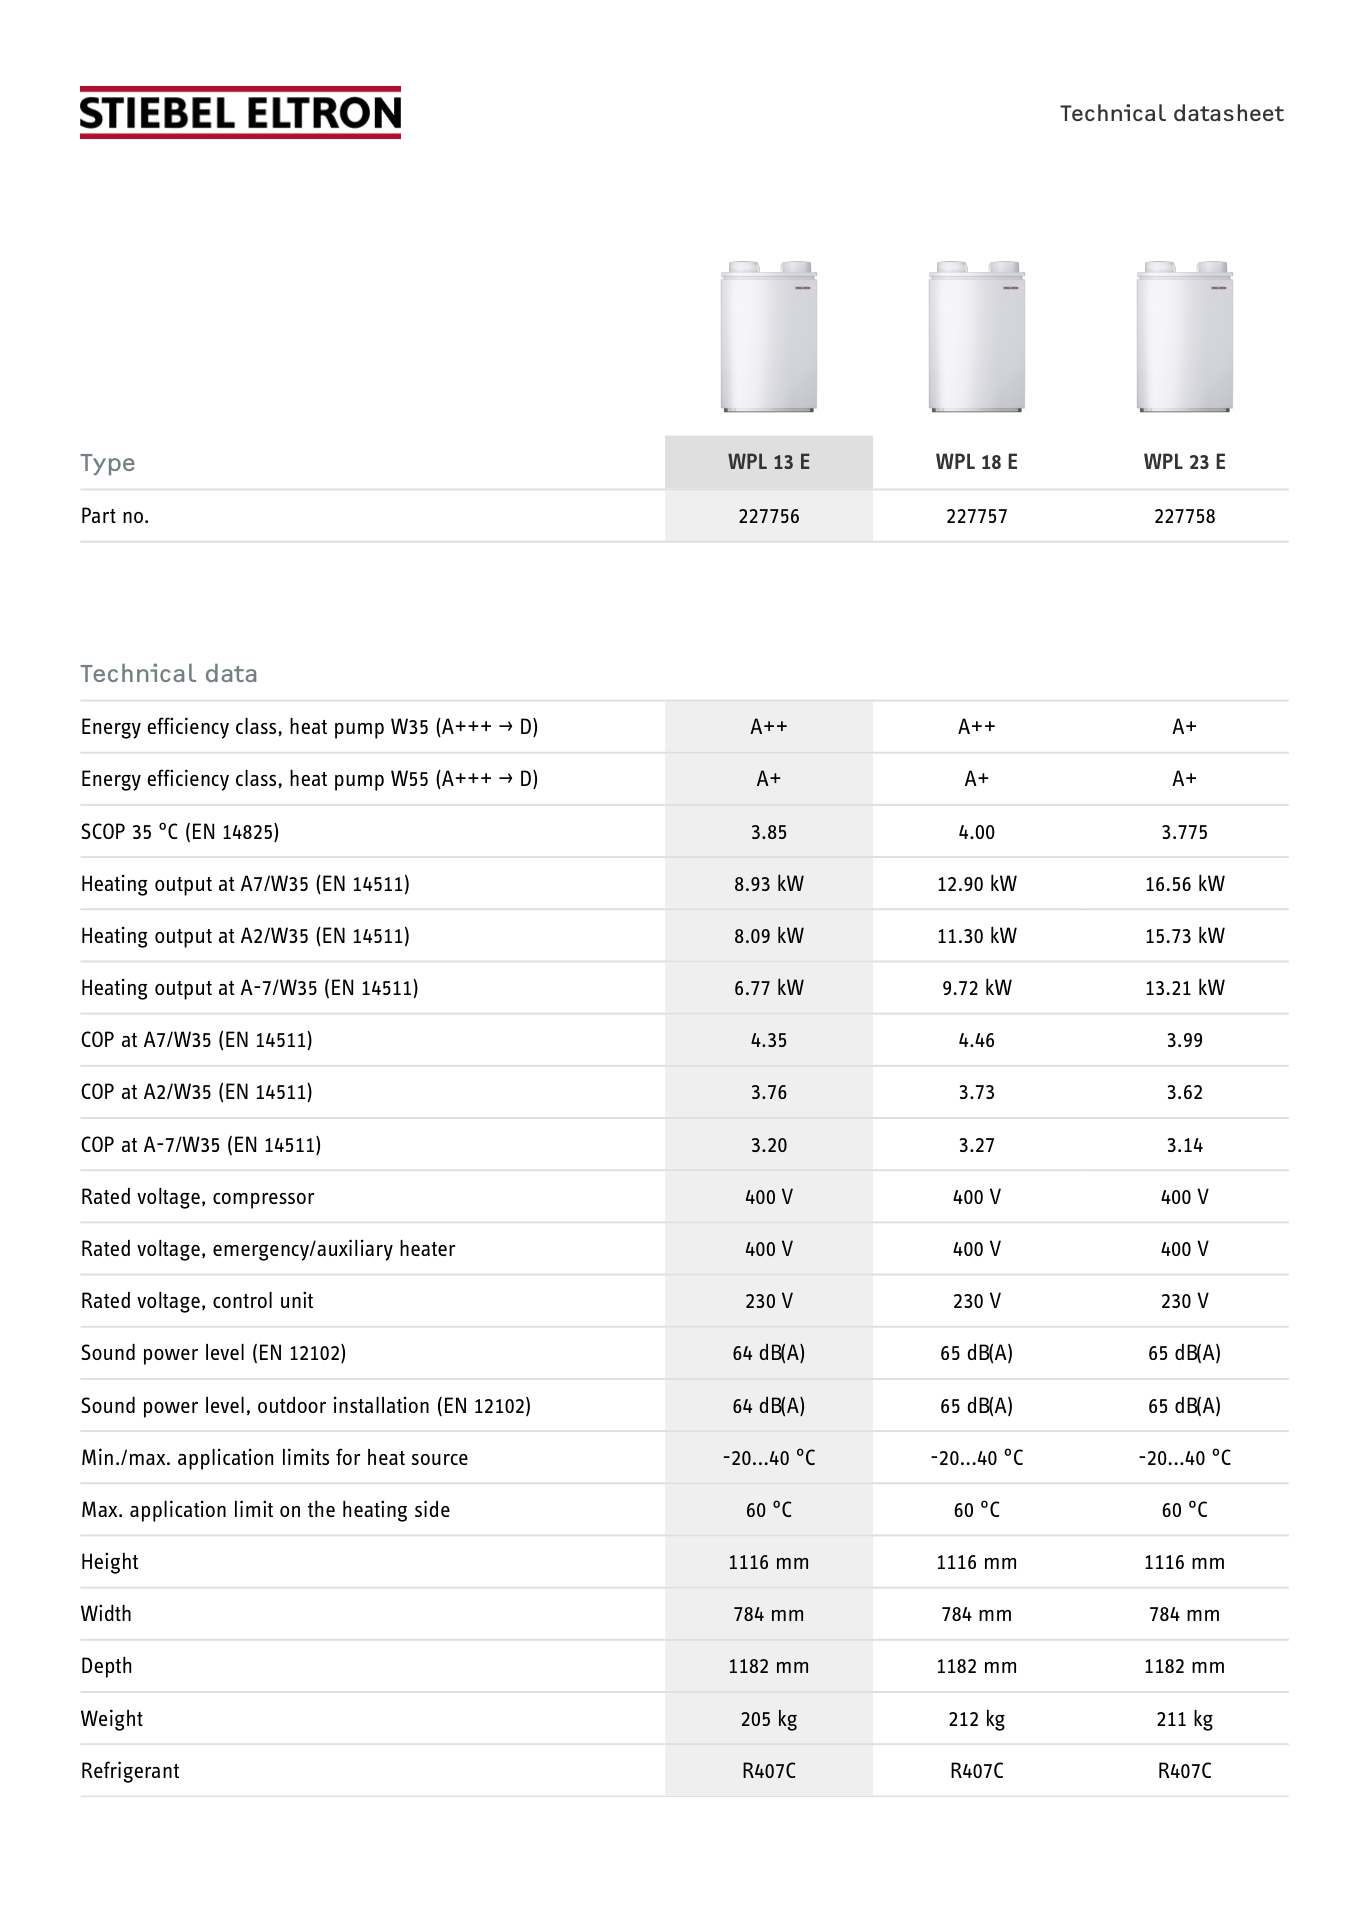Click the WPL 18 E column header
Screen dimensions: 1365x1930
(977, 462)
